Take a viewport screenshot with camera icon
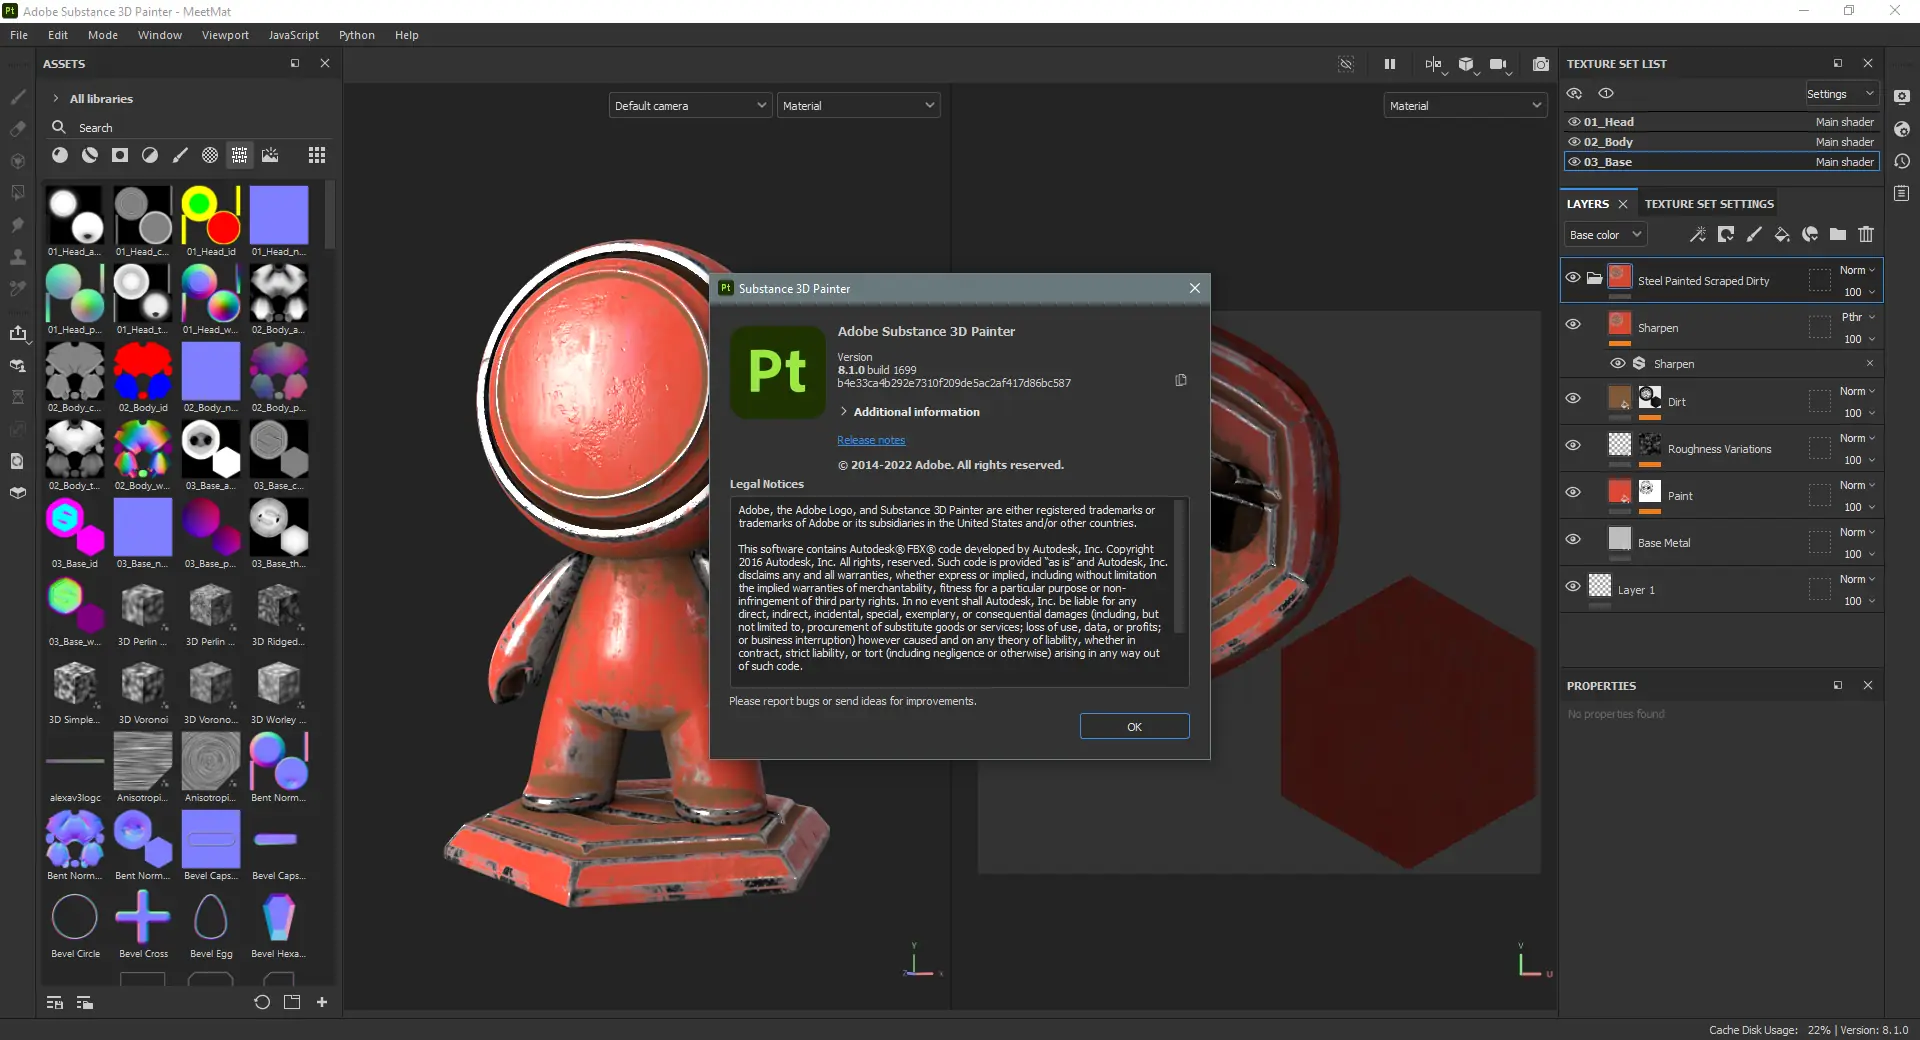This screenshot has height=1040, width=1920. pos(1541,64)
